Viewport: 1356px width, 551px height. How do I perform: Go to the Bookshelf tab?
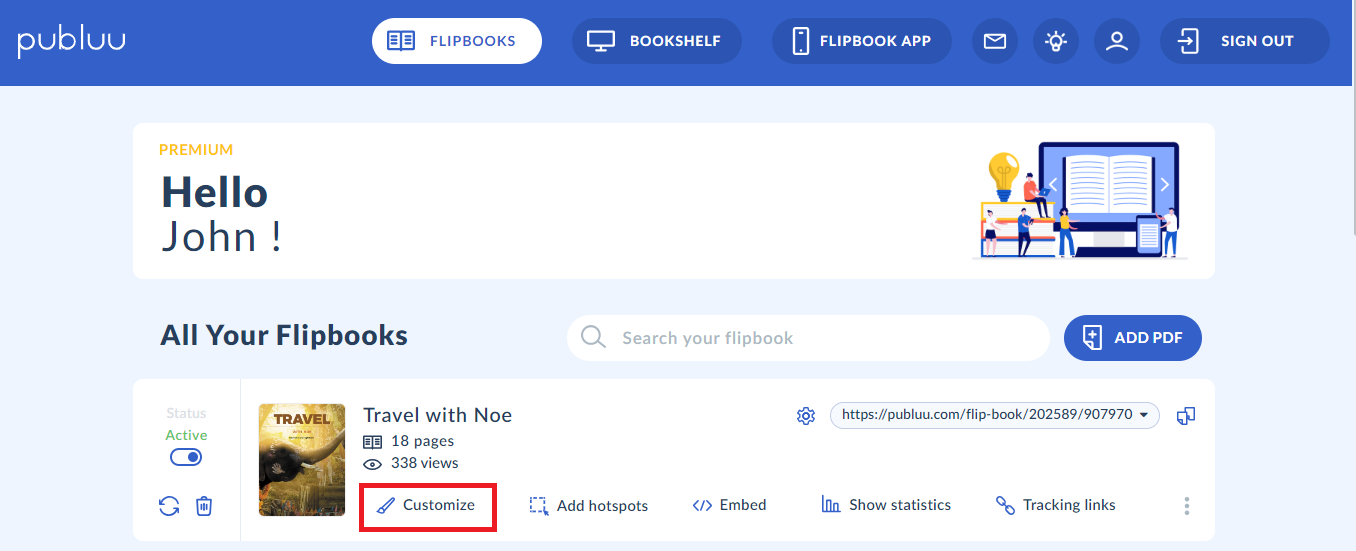pyautogui.click(x=657, y=41)
